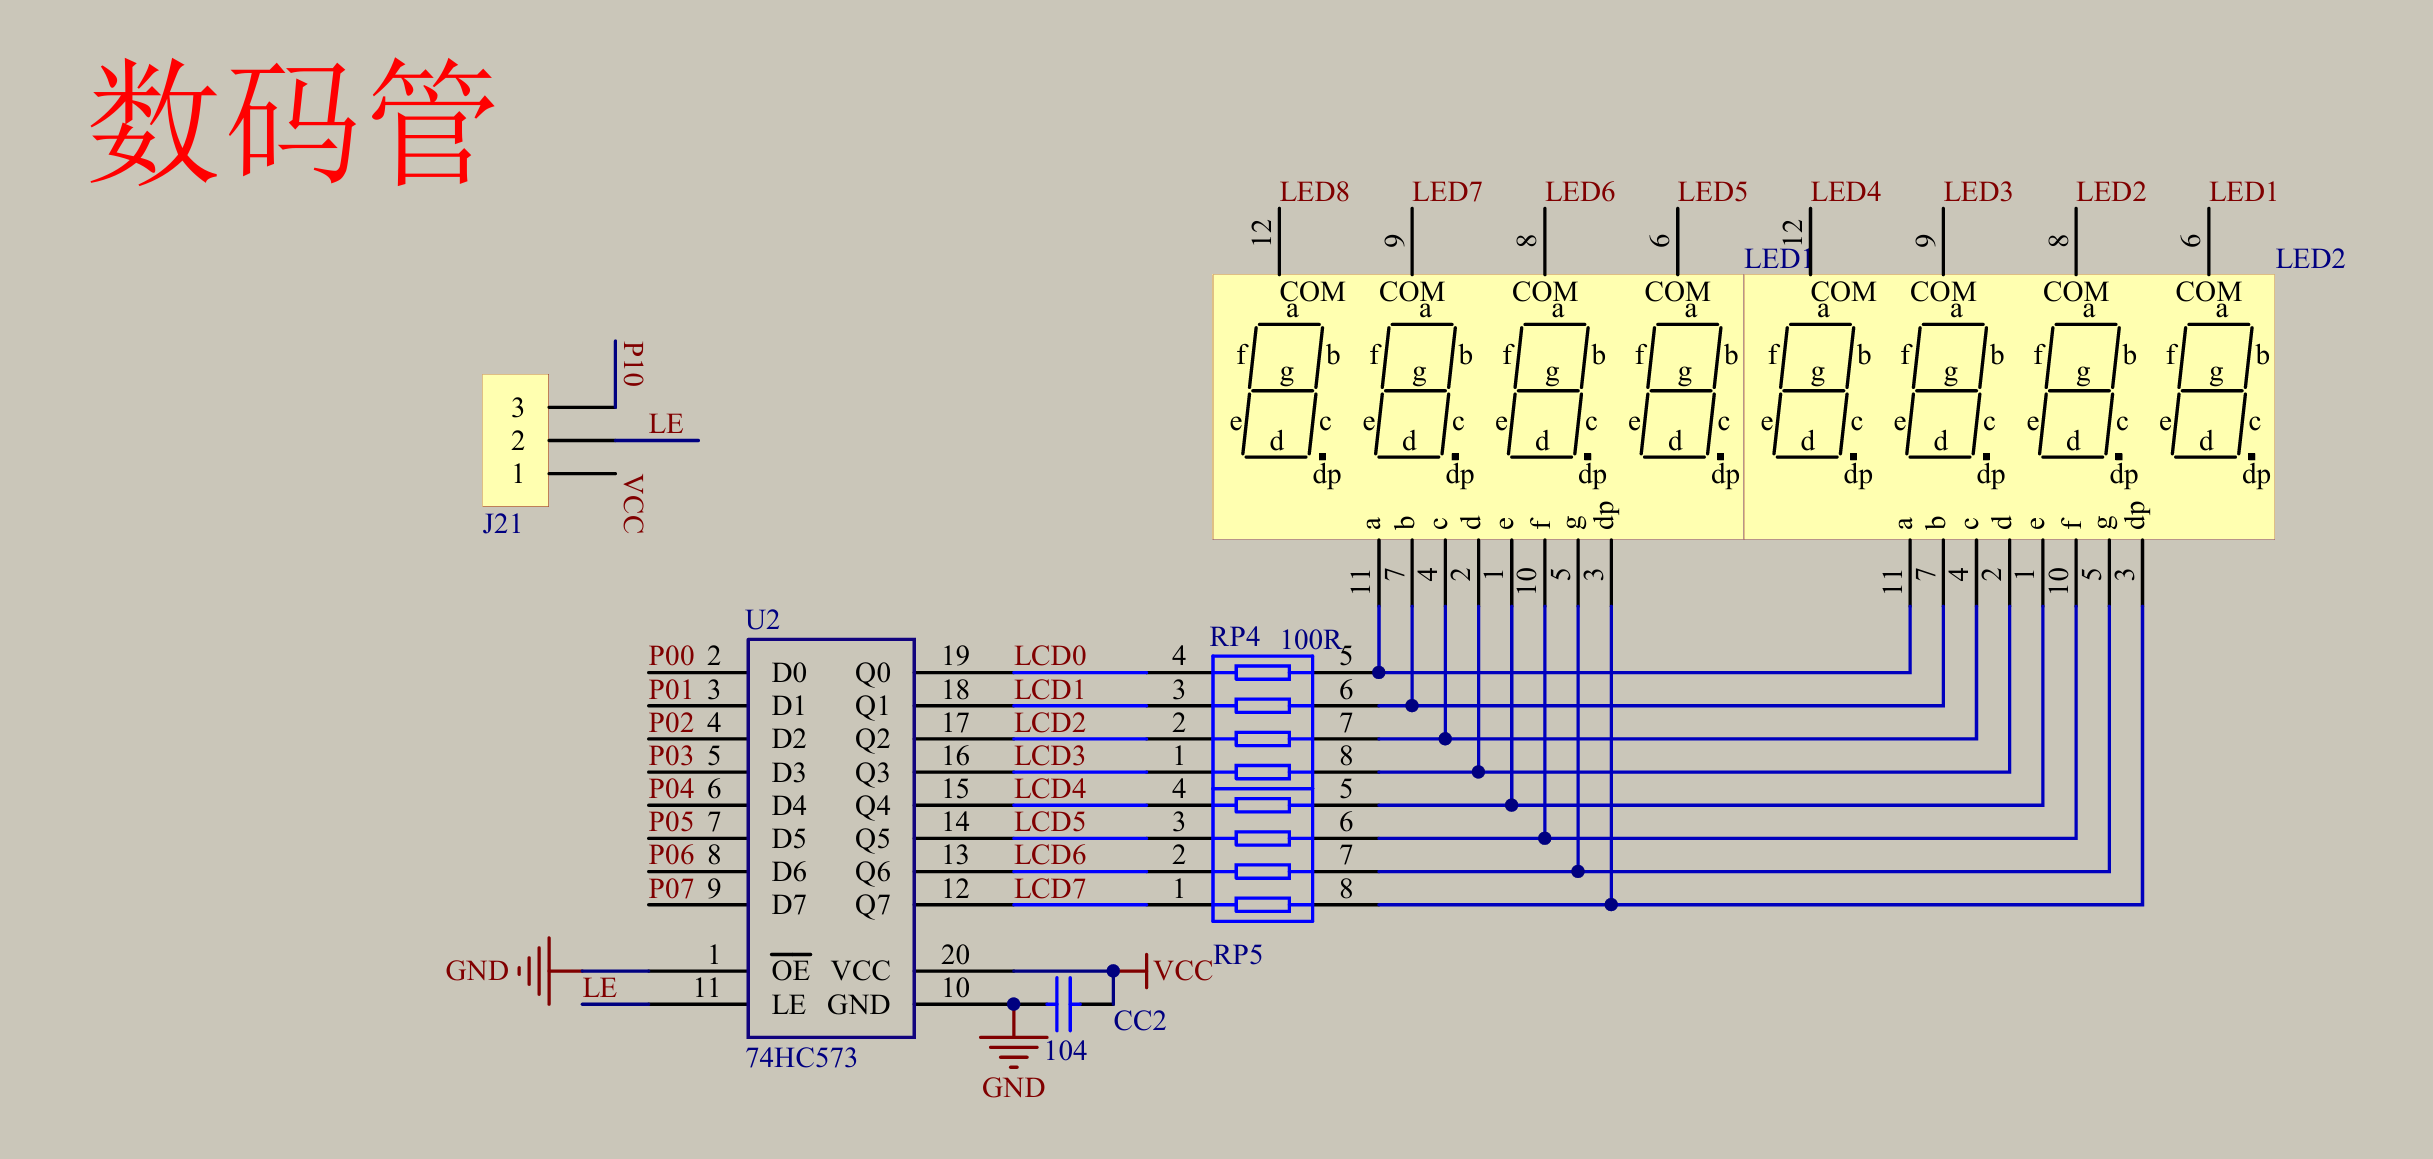
Task: Select the LCD7 net label
Action: [x=1049, y=888]
